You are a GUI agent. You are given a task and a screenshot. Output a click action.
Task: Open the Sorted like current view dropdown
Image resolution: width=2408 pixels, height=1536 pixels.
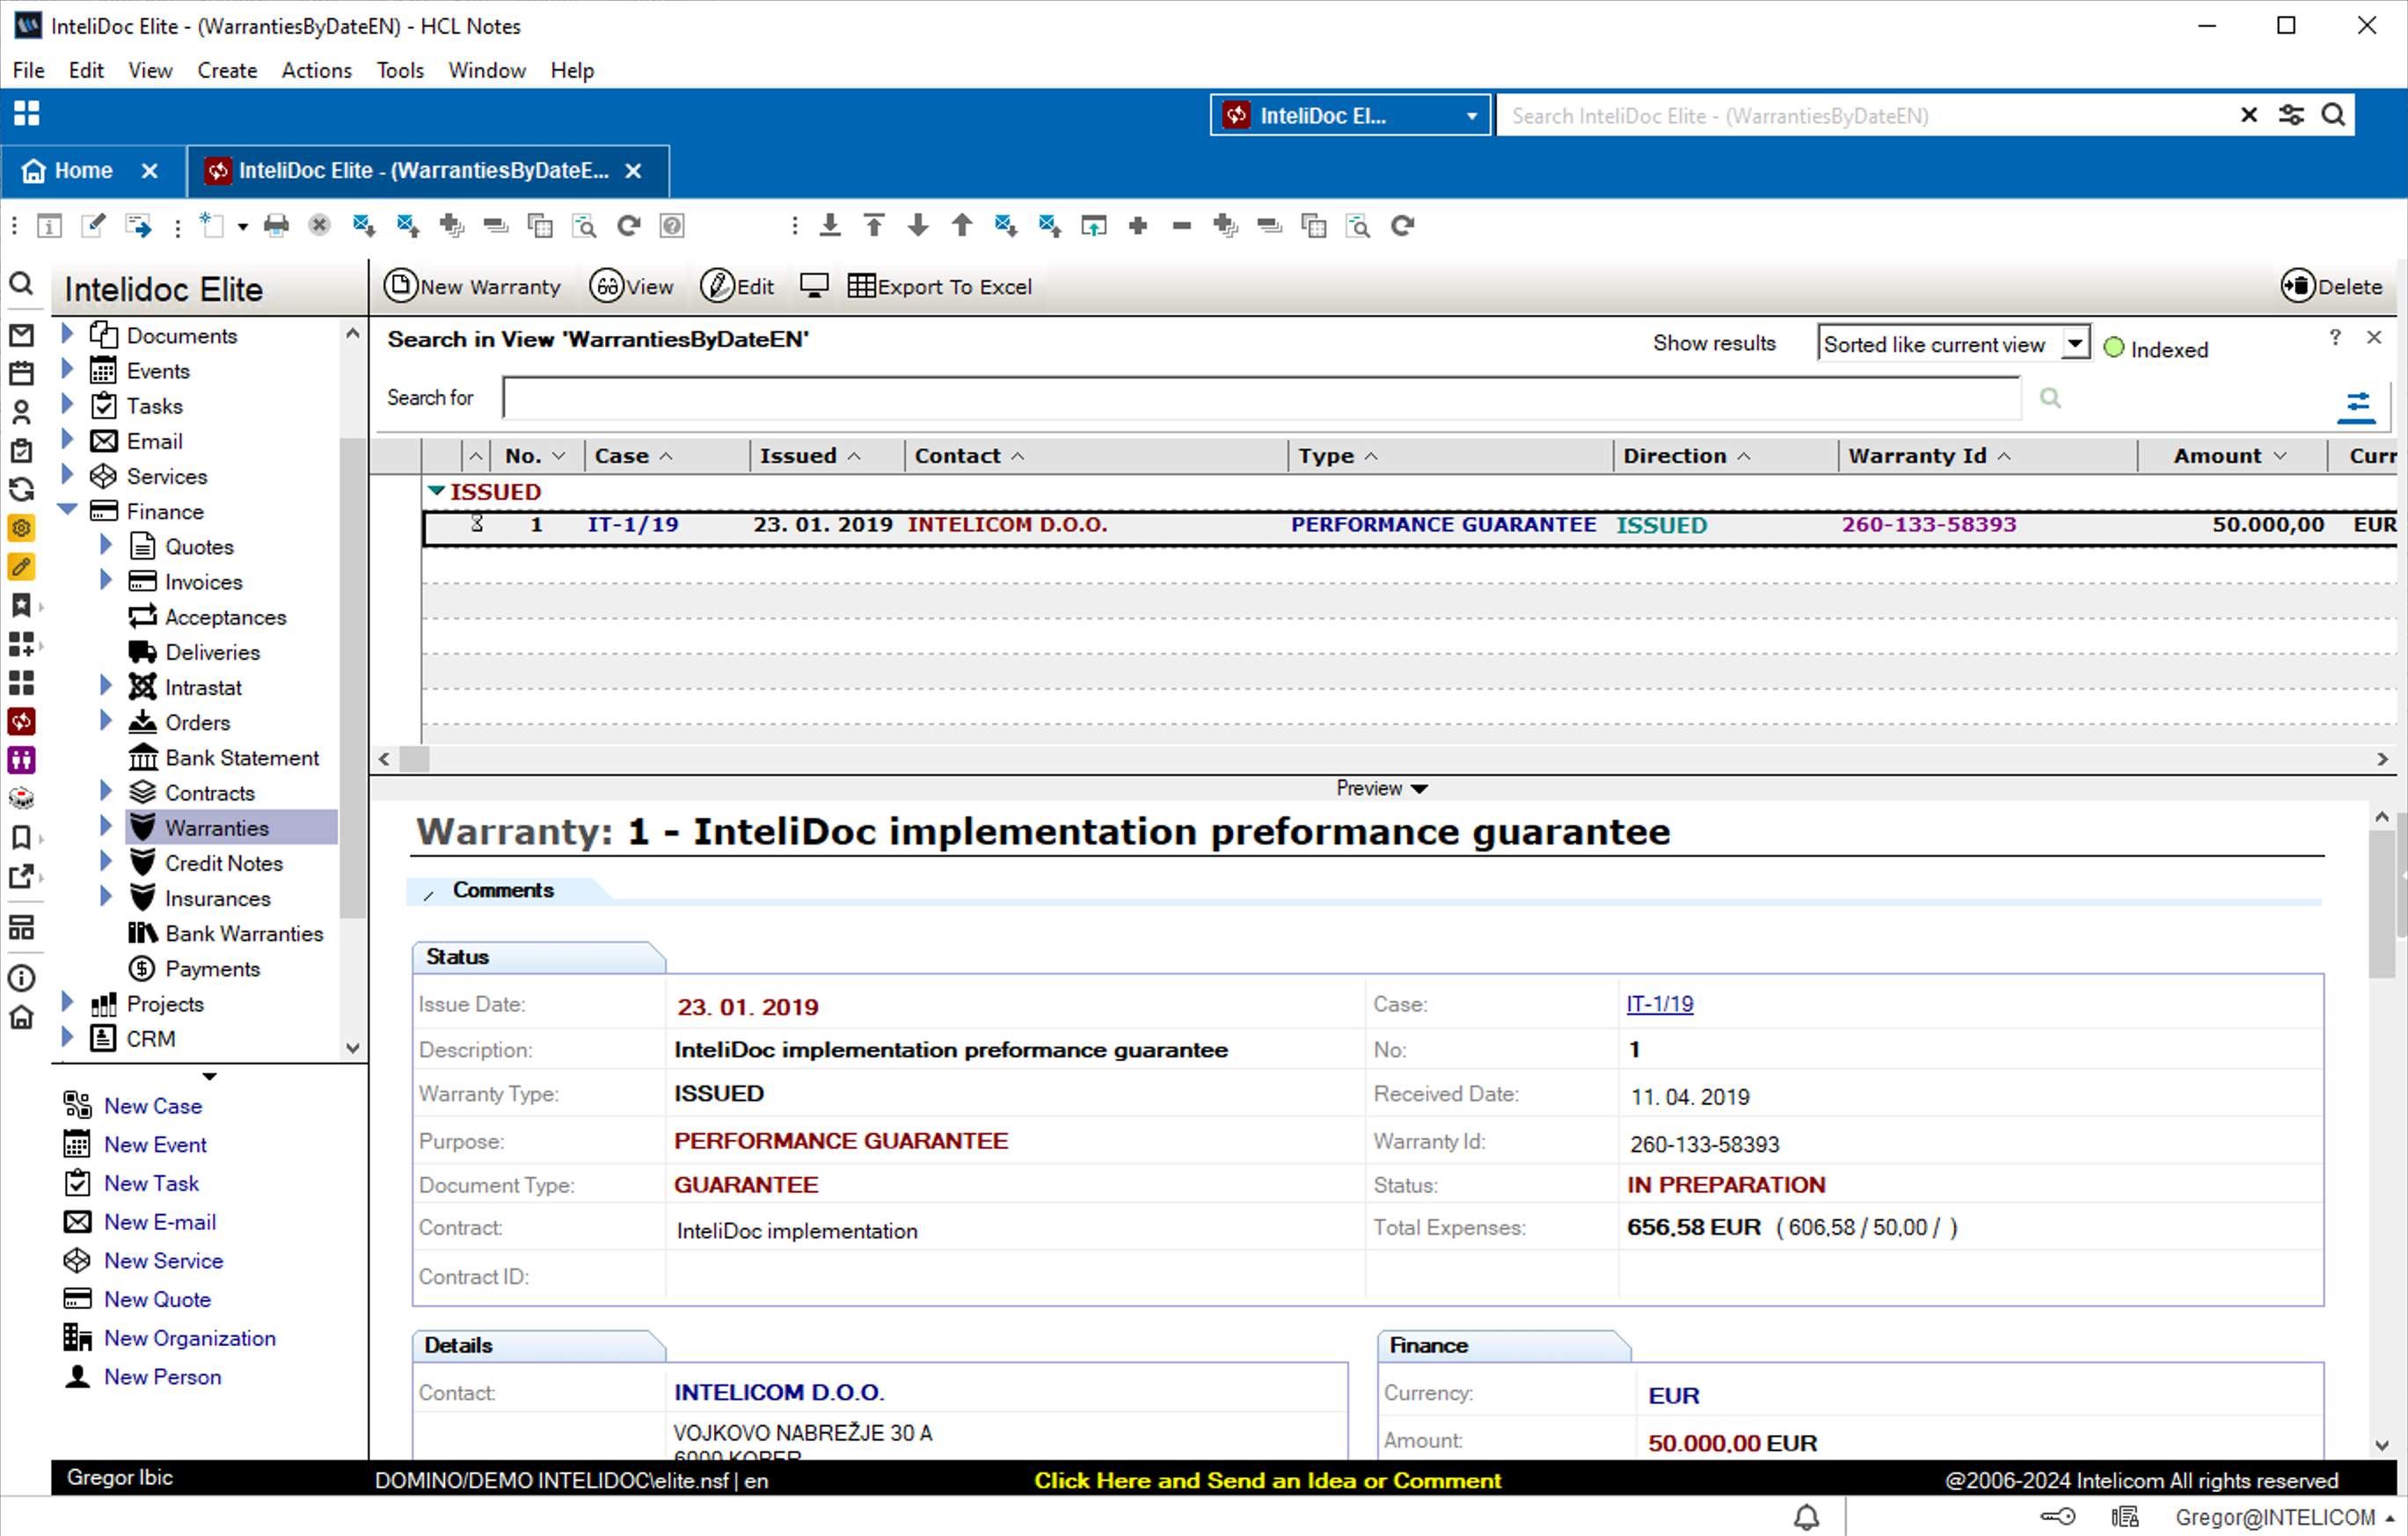tap(2076, 344)
